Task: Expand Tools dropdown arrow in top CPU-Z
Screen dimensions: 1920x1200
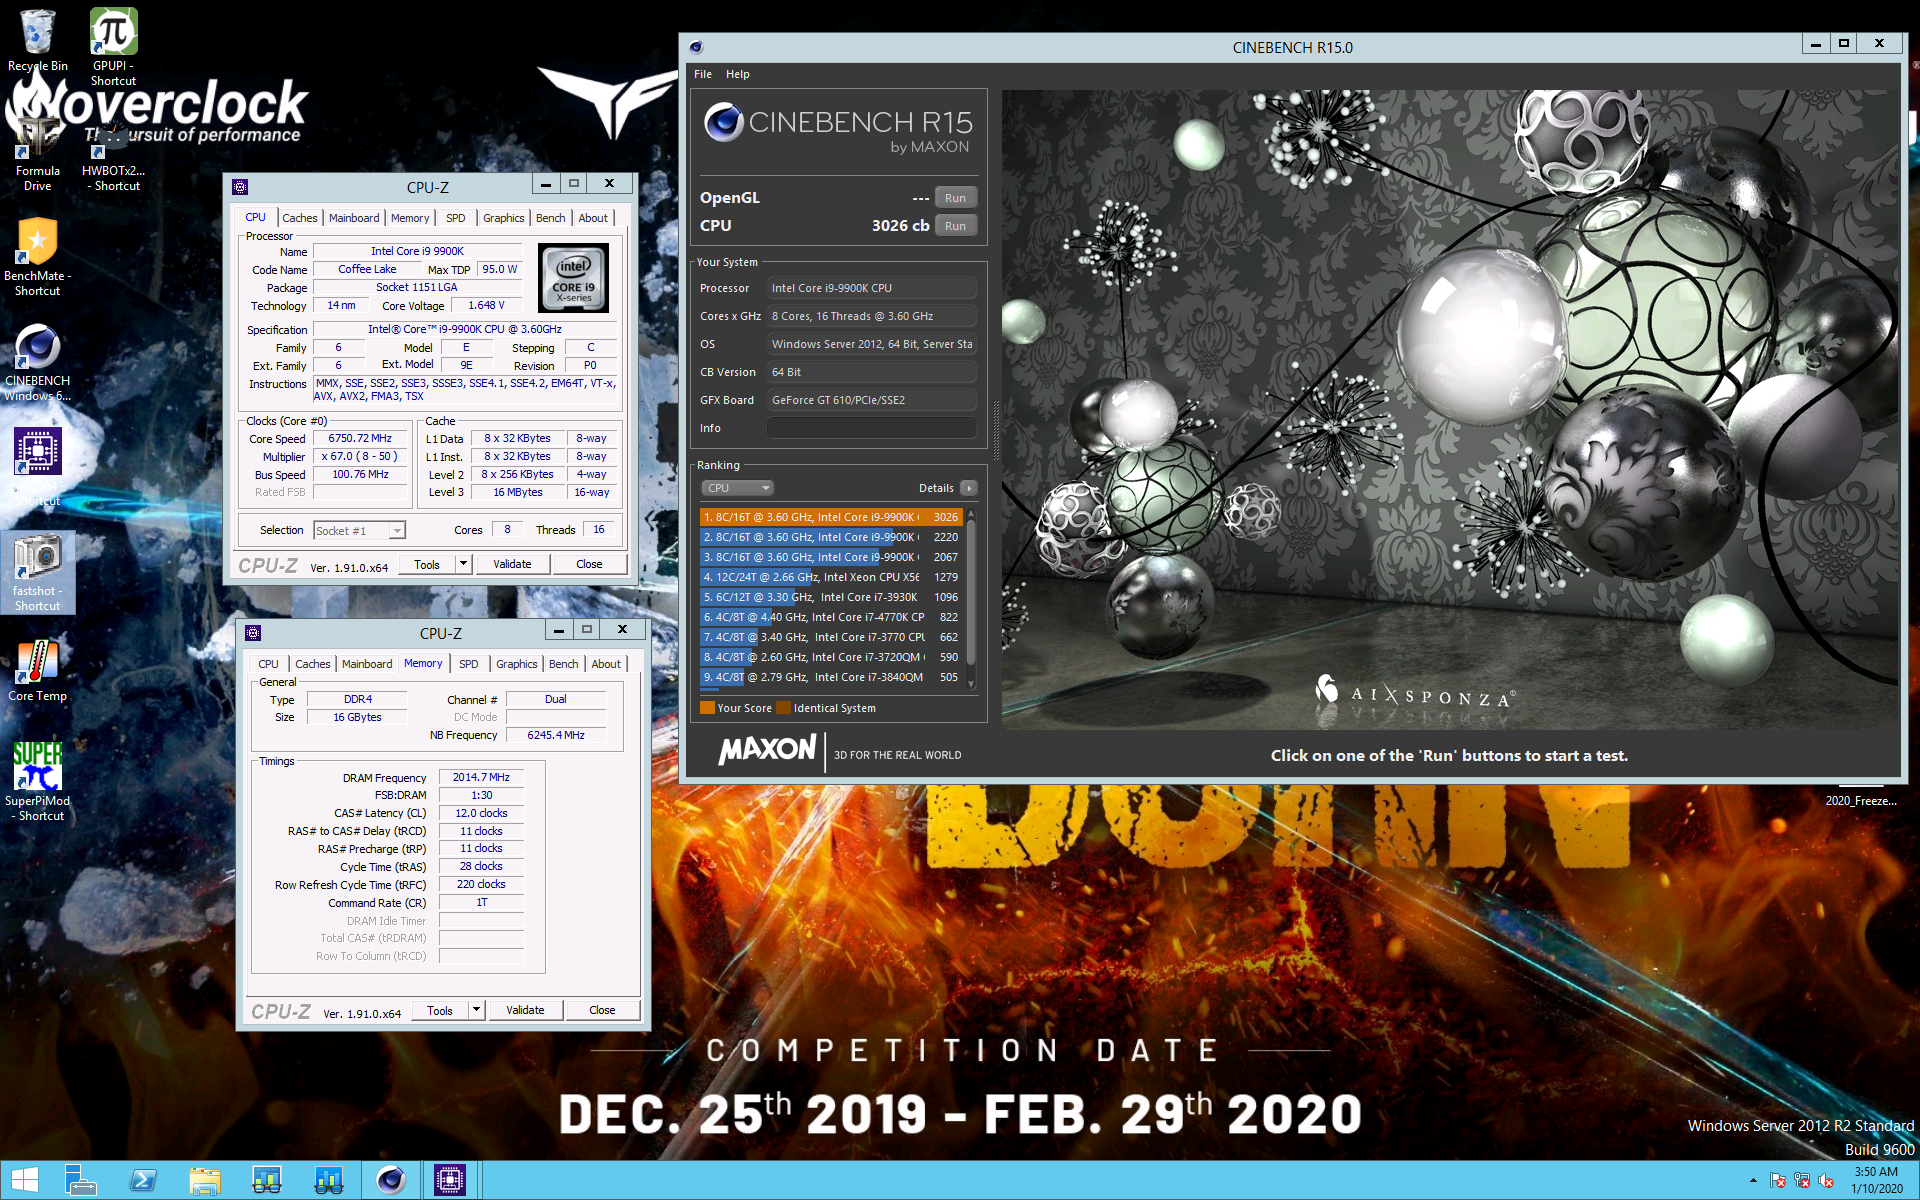Action: (x=463, y=564)
